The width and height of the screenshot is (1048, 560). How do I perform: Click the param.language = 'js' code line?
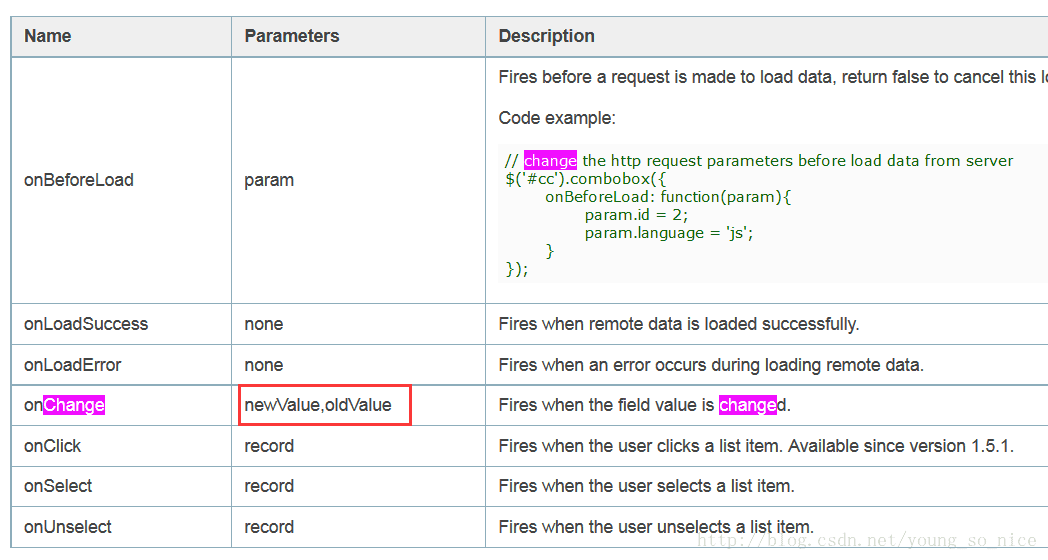(x=668, y=233)
